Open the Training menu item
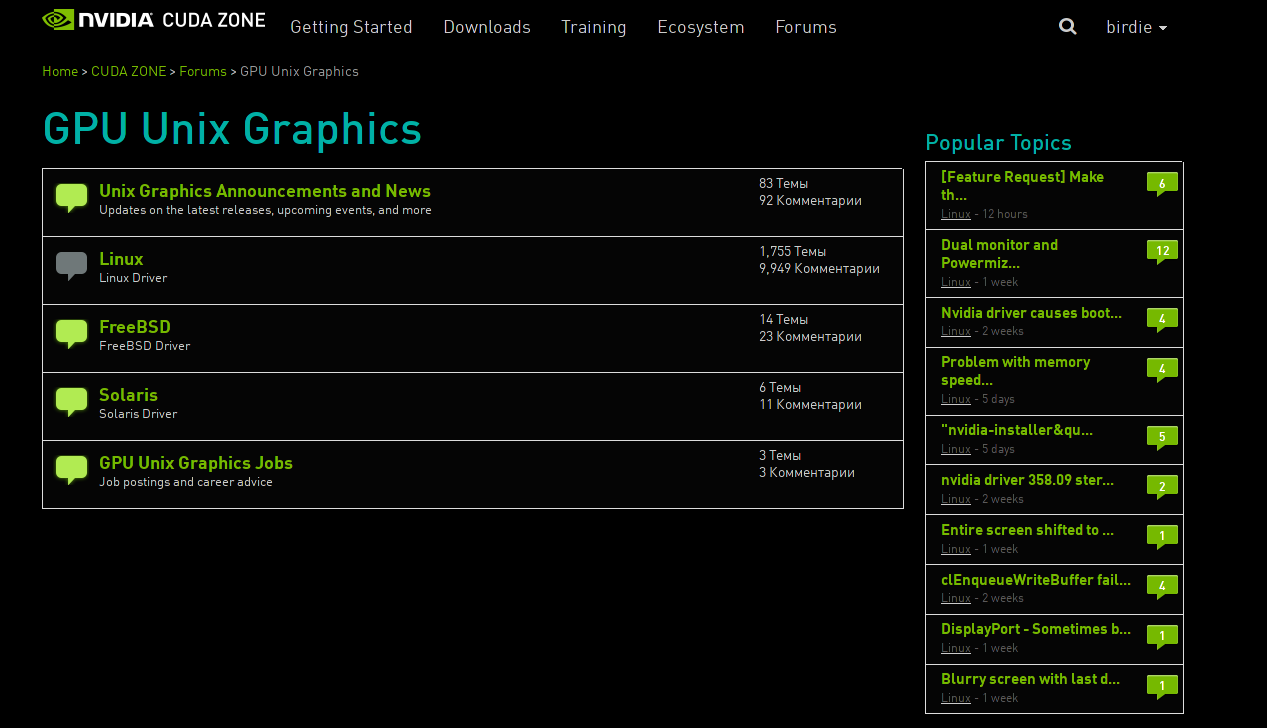The width and height of the screenshot is (1267, 728). click(x=594, y=27)
